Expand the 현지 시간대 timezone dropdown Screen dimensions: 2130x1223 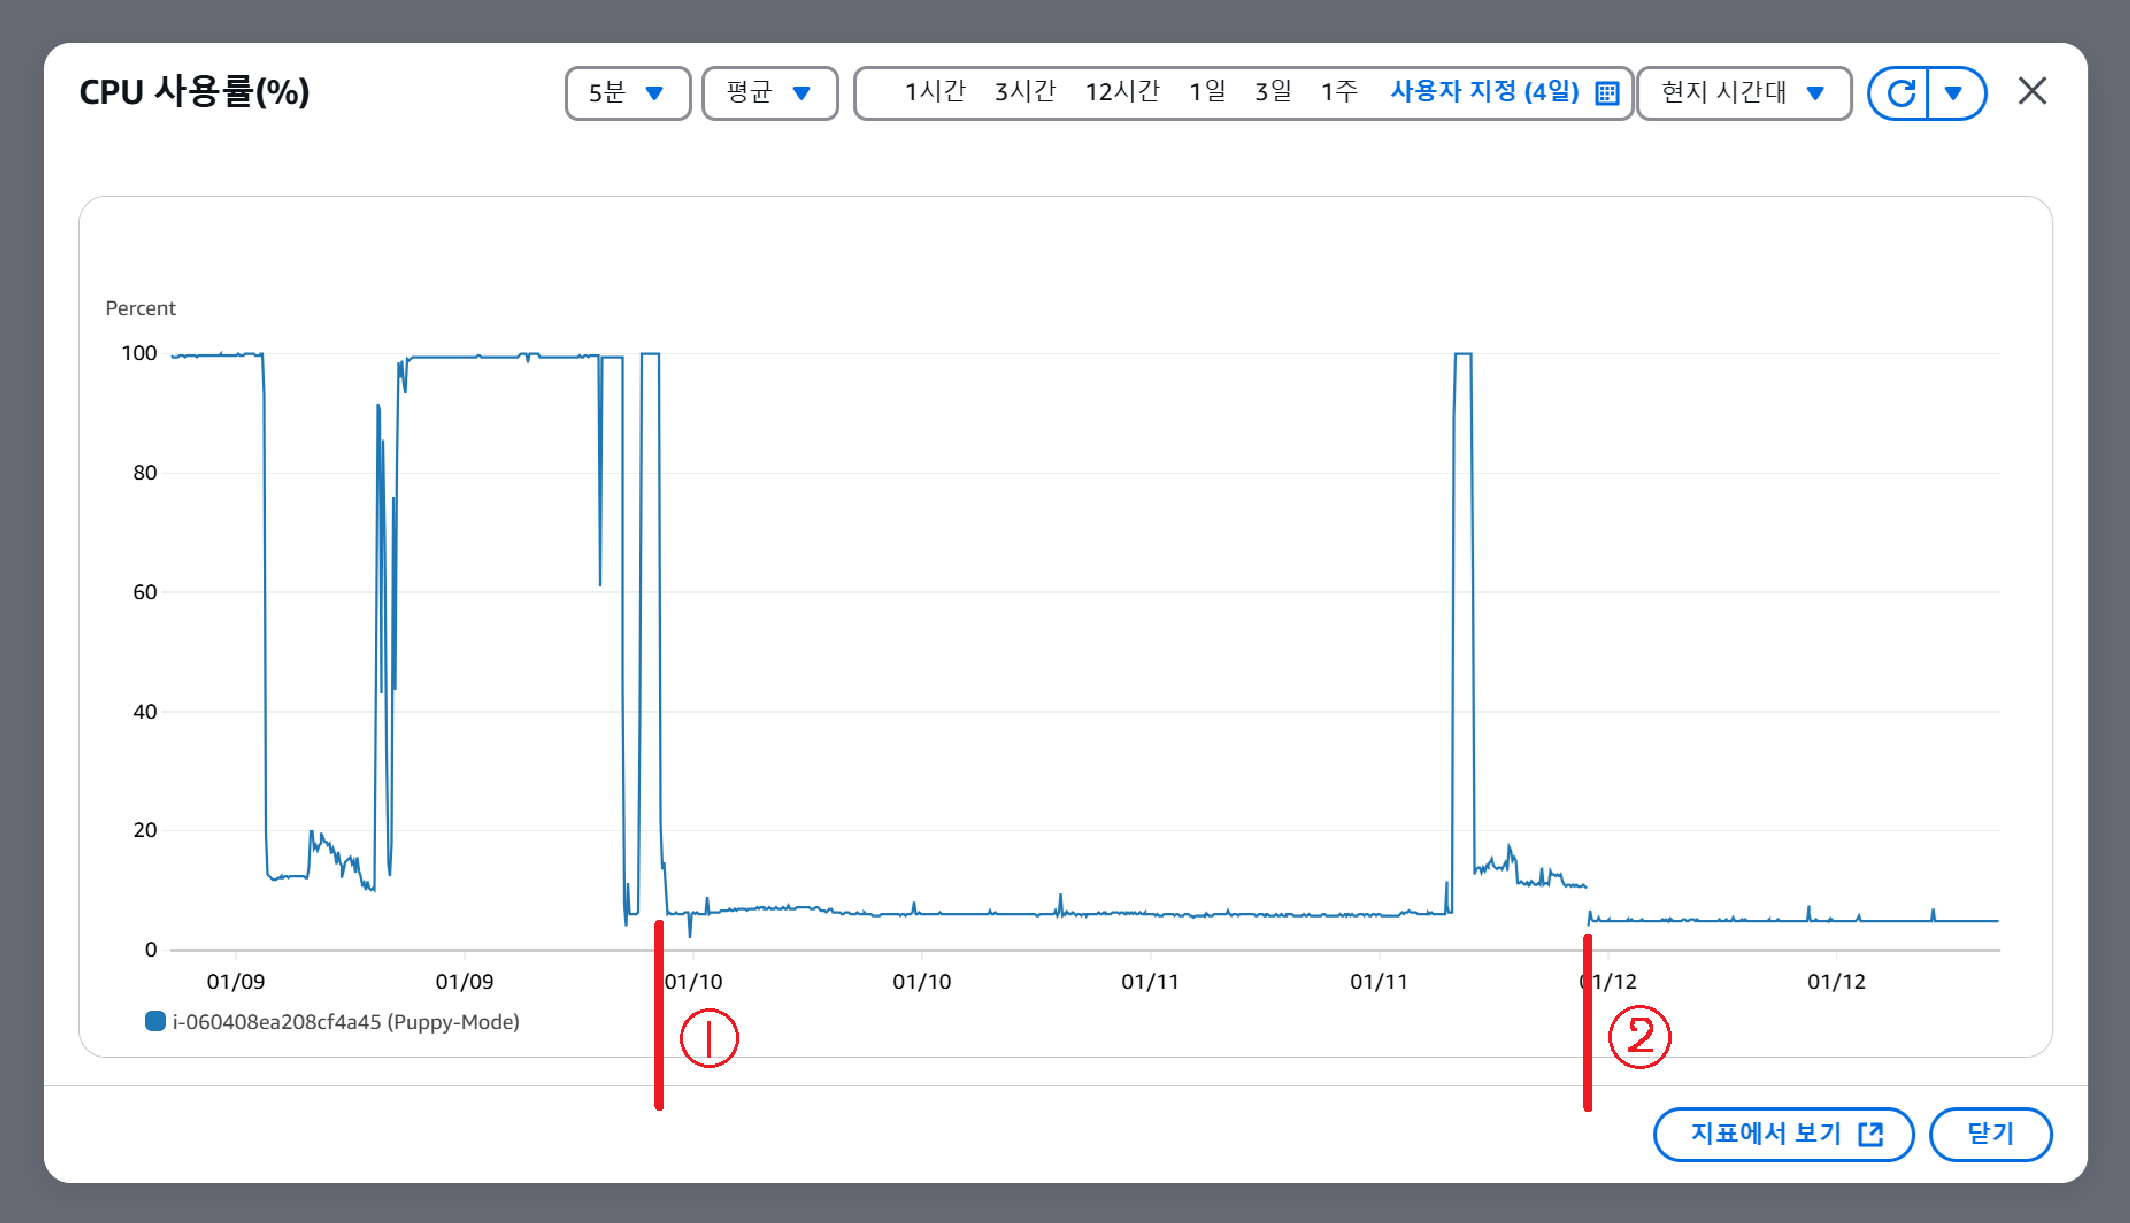pyautogui.click(x=1743, y=93)
